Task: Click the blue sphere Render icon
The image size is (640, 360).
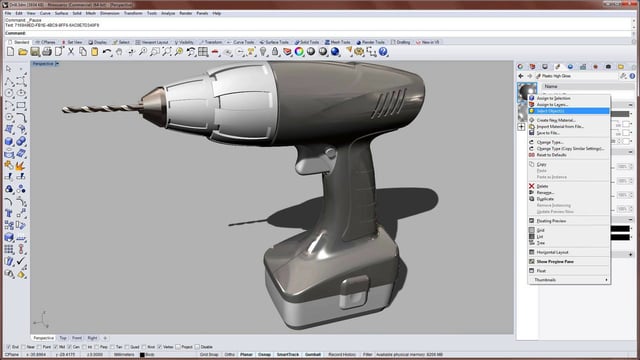Action: [335, 51]
